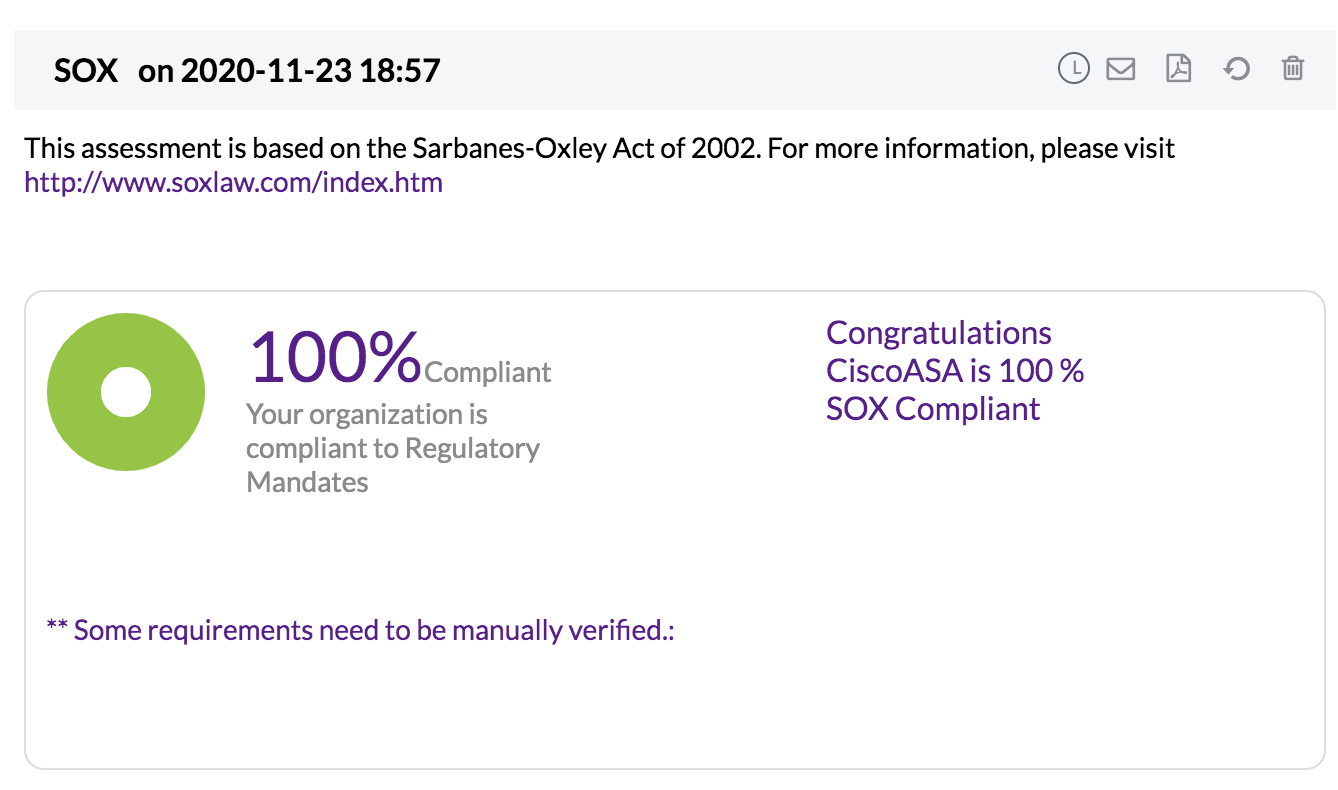The image size is (1338, 790).
Task: Click the gray Compliant label beside 100%
Action: point(488,373)
